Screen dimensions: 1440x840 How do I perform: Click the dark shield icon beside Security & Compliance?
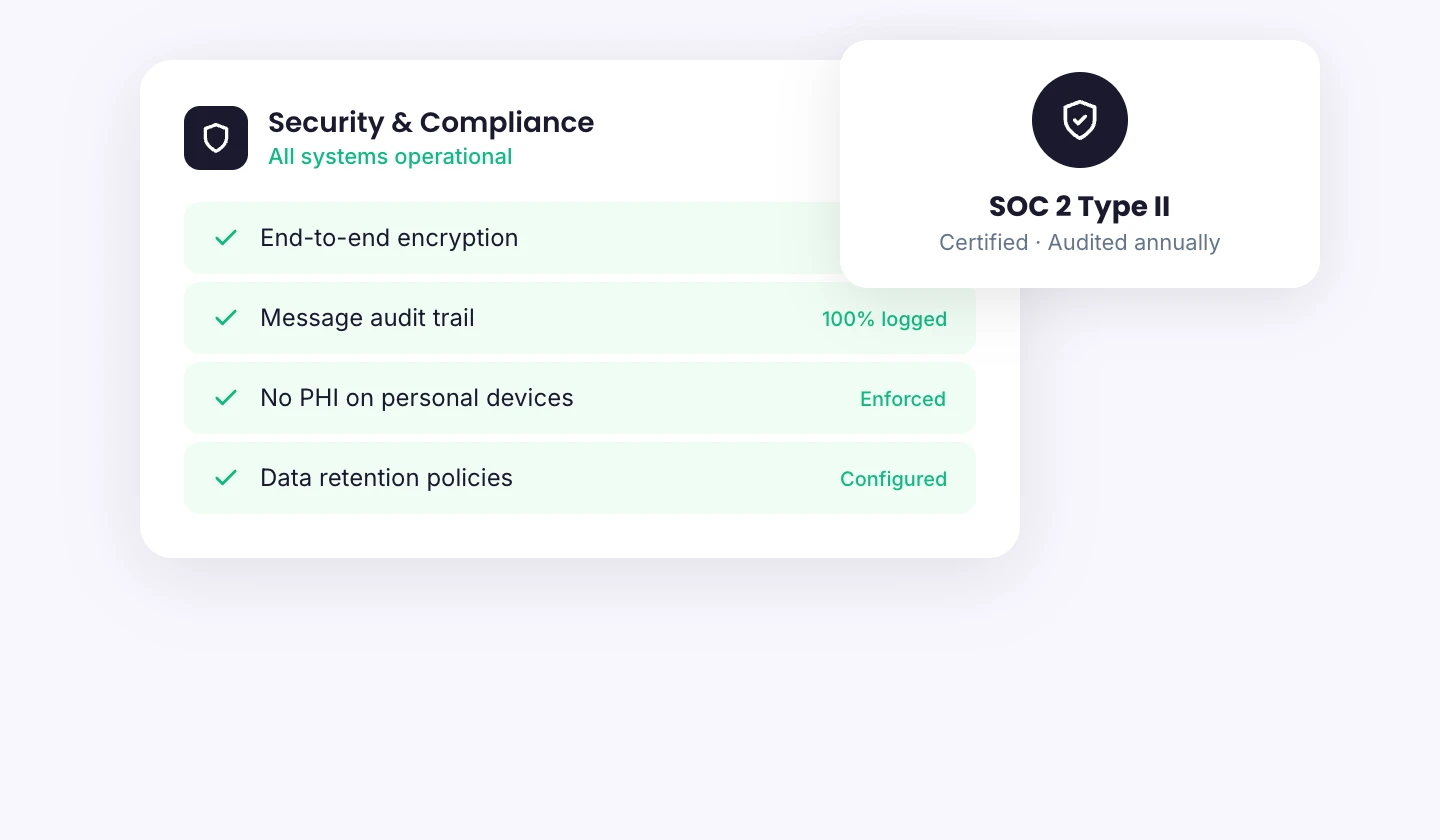[x=216, y=138]
